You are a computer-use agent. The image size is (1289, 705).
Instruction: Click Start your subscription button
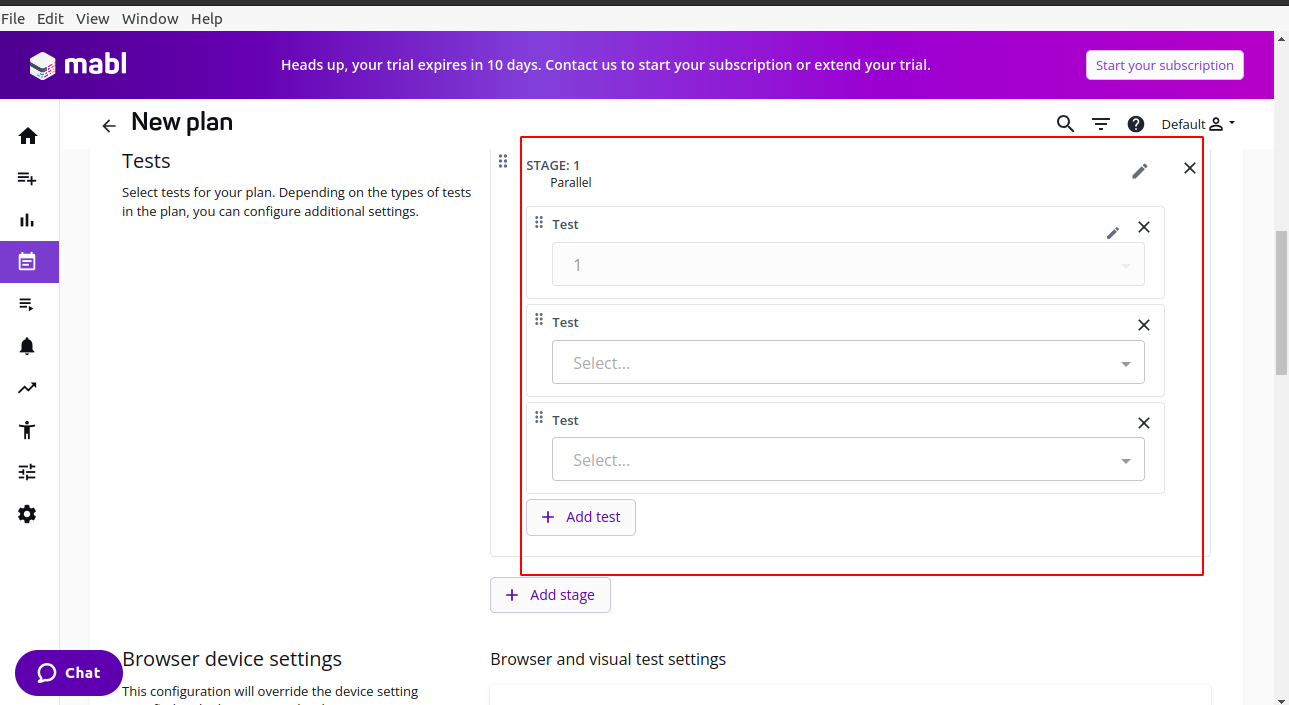[1164, 65]
